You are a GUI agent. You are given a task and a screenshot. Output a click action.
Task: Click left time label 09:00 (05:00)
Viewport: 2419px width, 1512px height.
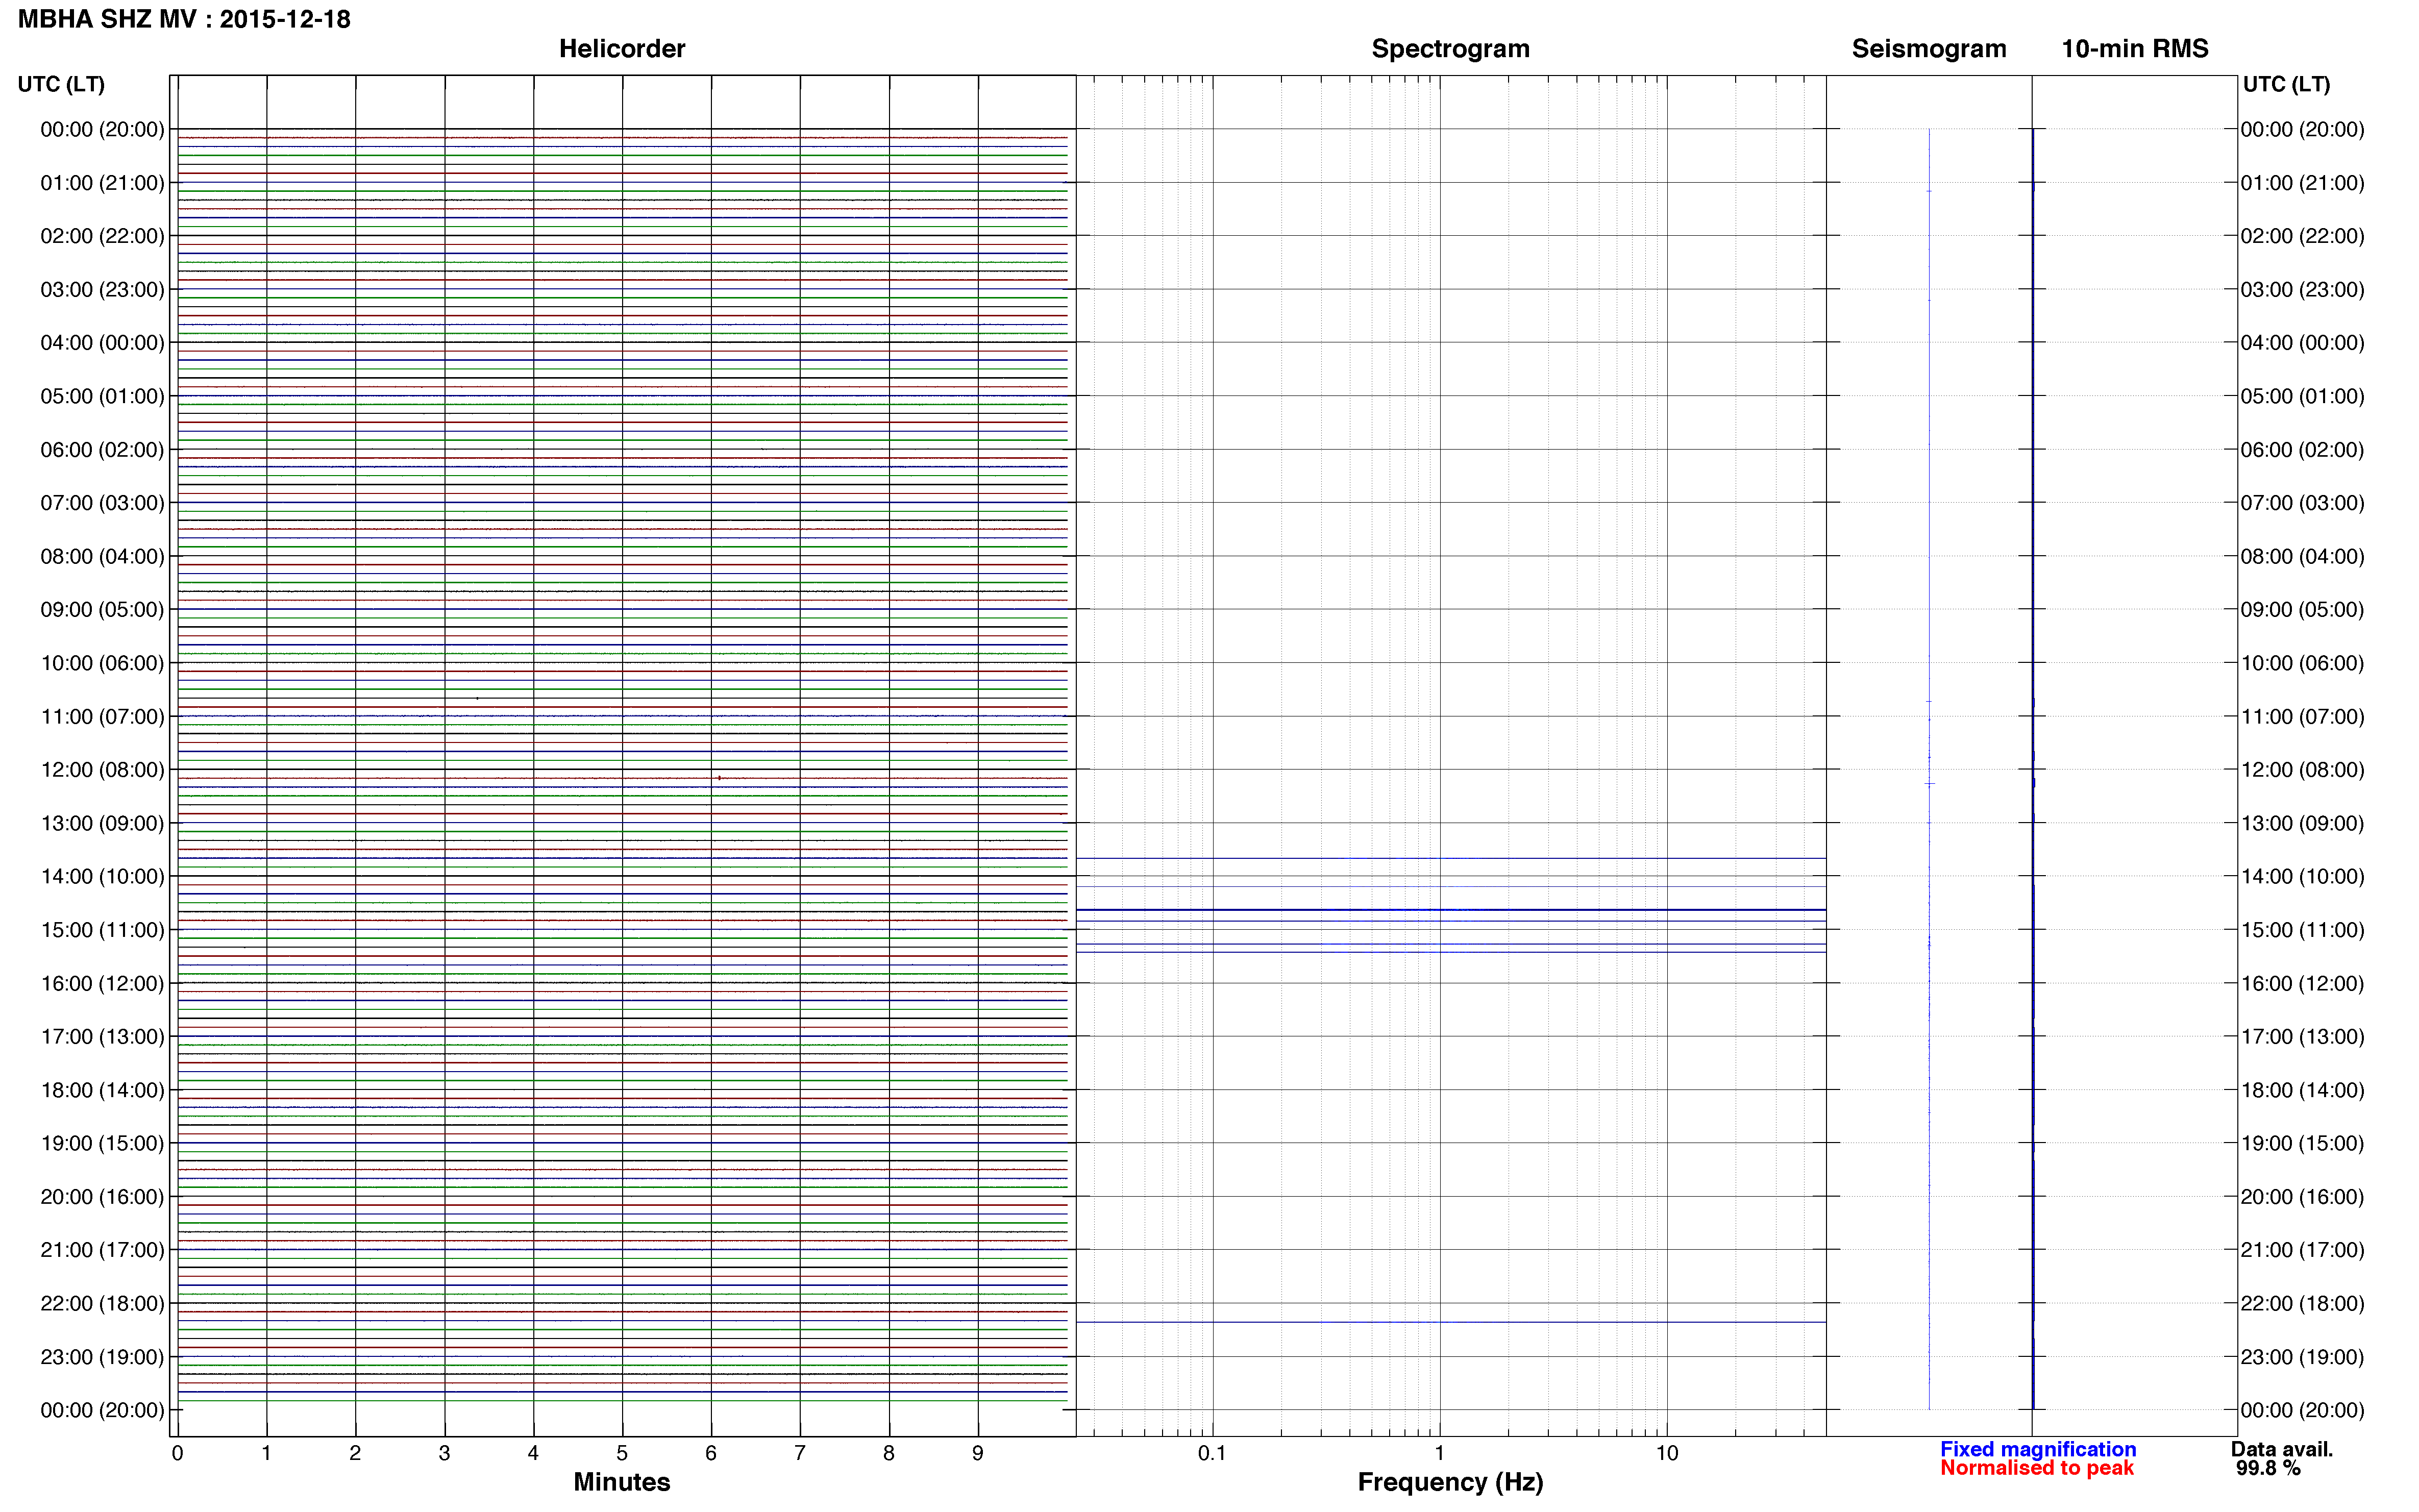pos(102,610)
